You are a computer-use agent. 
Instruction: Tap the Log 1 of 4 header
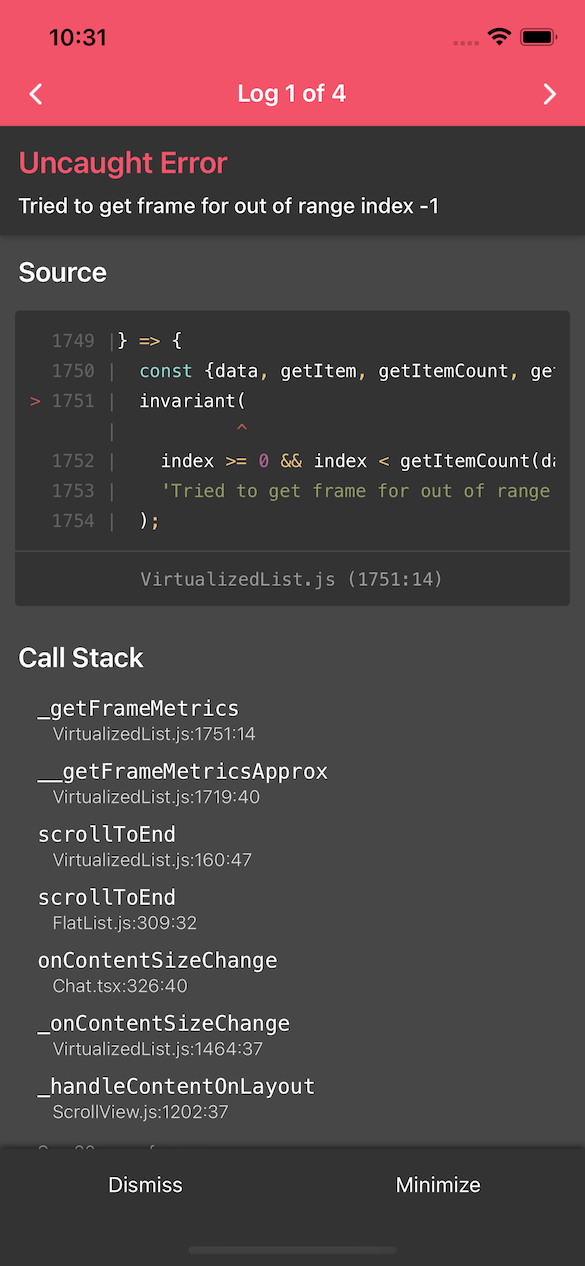(292, 94)
